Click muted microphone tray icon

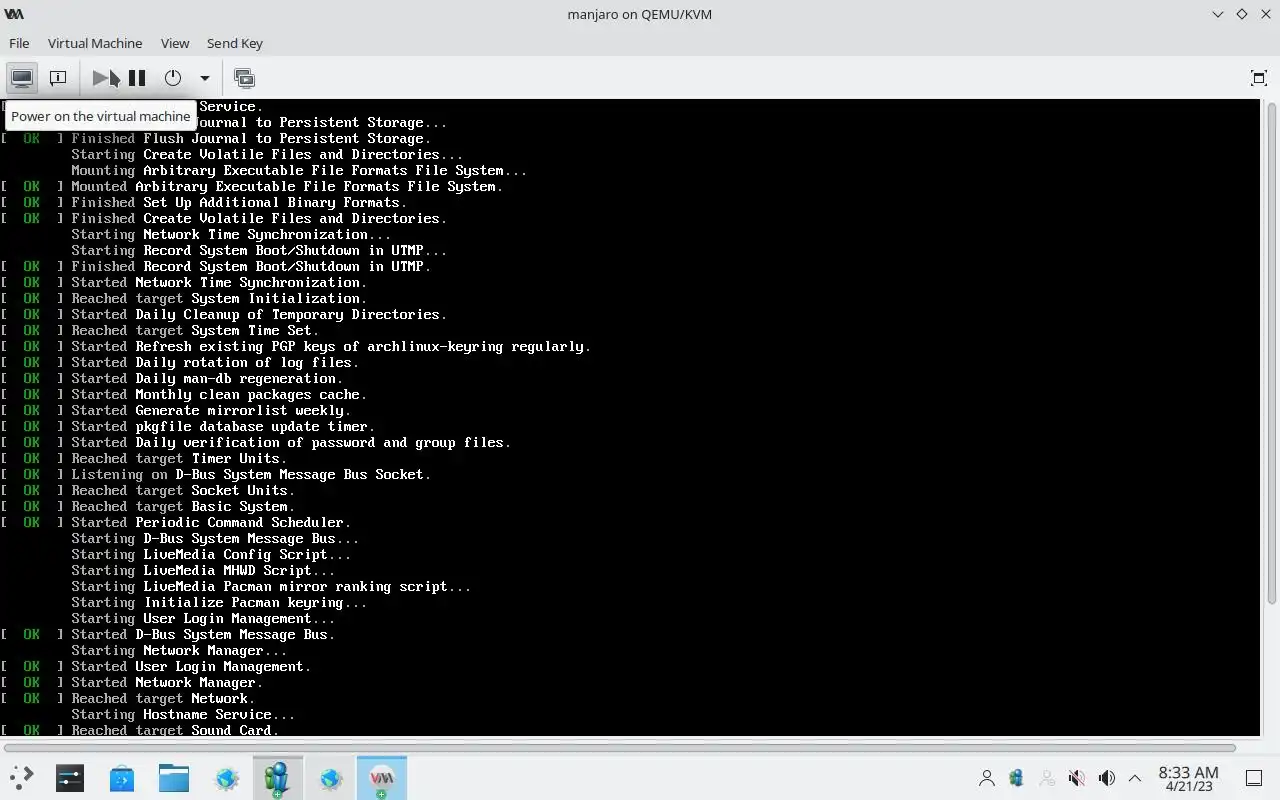pyautogui.click(x=1077, y=778)
